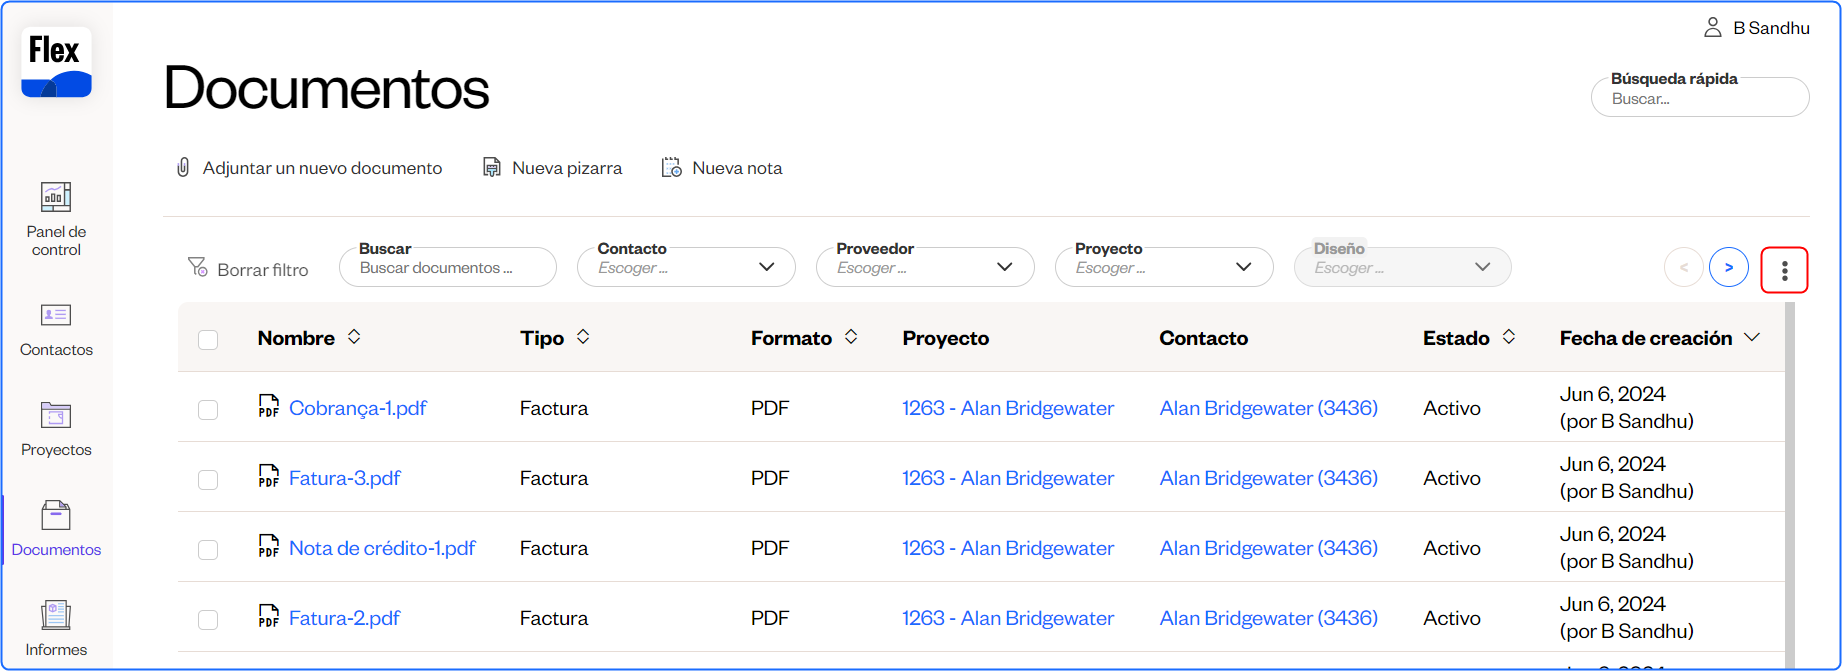Toggle Fecha de creación sort chevron

coord(1752,338)
